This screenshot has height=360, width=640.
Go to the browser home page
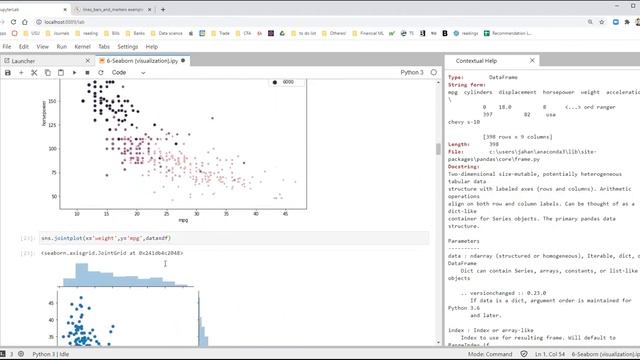pos(25,22)
